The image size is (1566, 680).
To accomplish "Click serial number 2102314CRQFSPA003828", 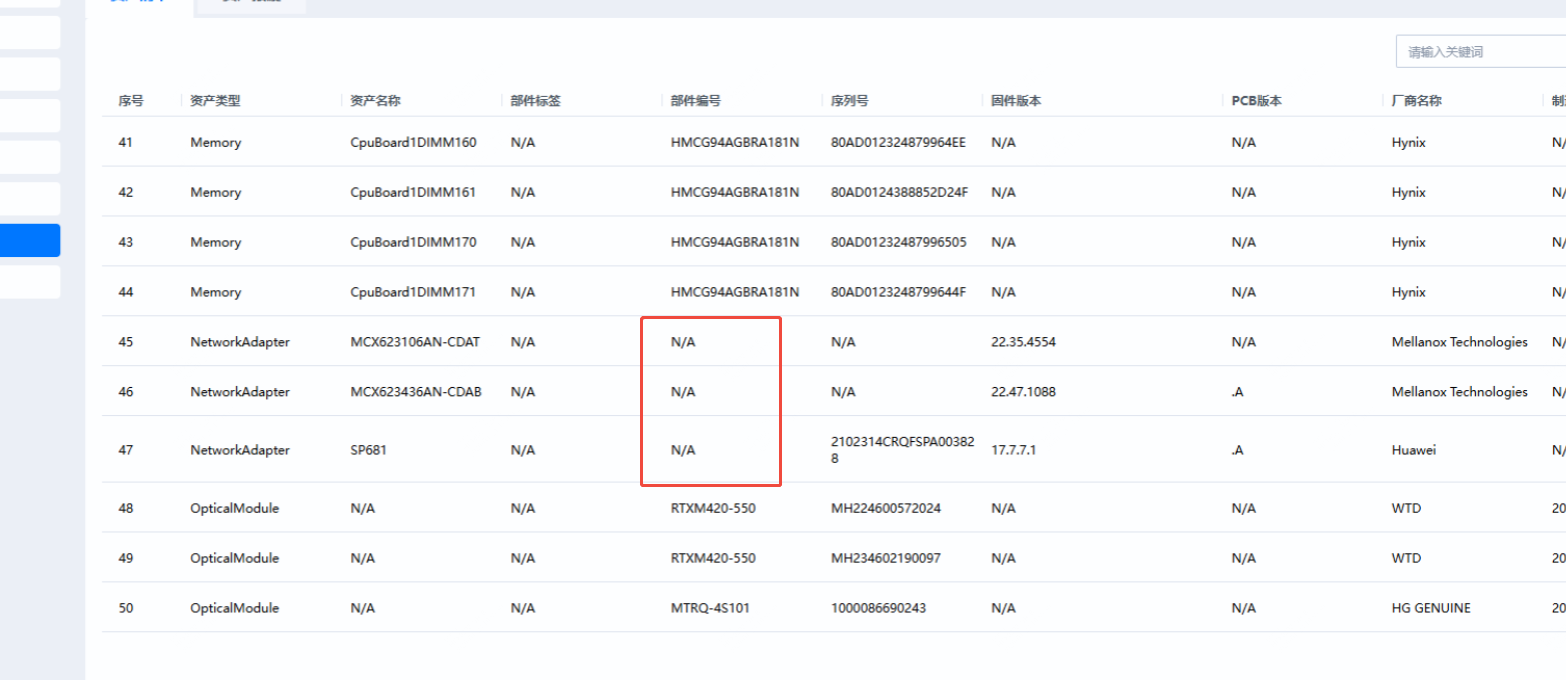I will [x=900, y=450].
